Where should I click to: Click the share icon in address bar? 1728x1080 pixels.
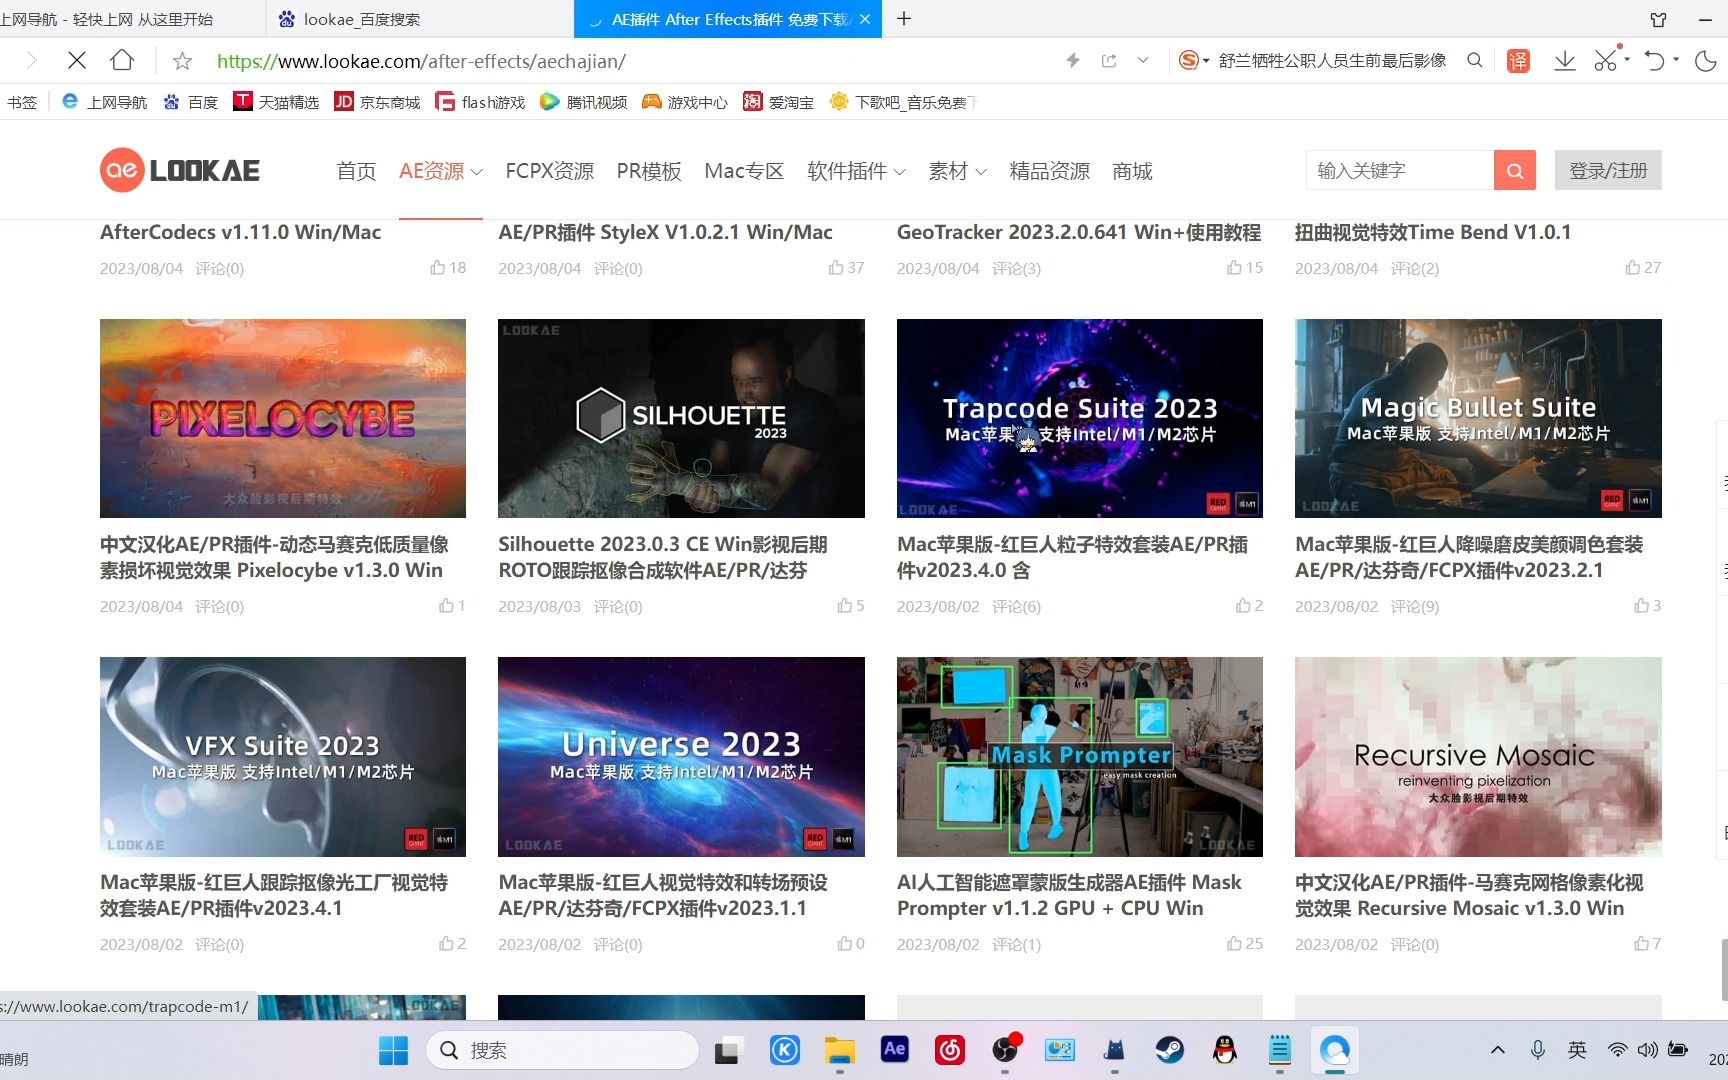click(x=1109, y=61)
